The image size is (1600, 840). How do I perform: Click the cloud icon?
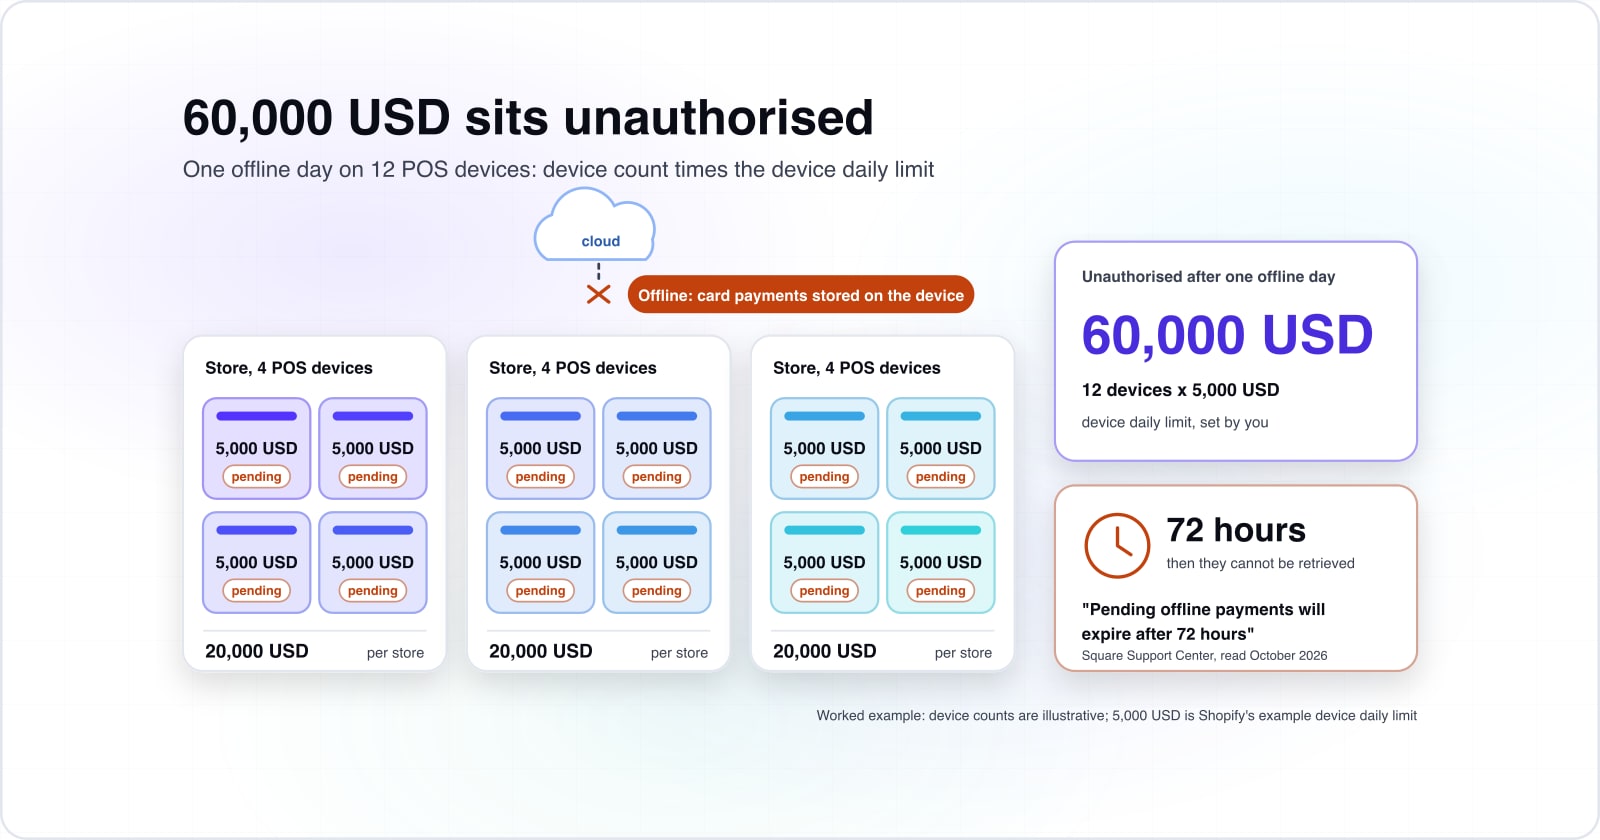pos(595,225)
